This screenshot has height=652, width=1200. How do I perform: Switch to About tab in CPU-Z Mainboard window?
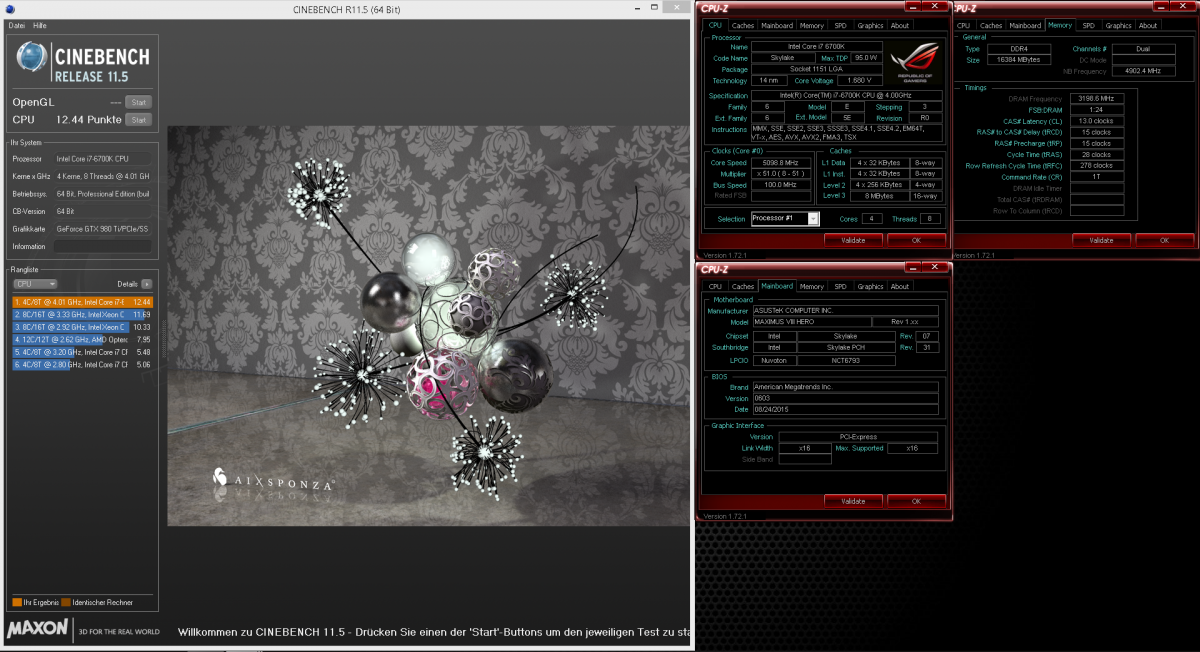coord(900,286)
